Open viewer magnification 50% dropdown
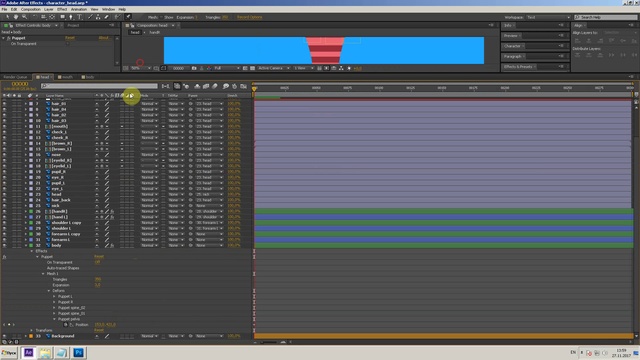Screen dimensions: 640x360 point(141,68)
